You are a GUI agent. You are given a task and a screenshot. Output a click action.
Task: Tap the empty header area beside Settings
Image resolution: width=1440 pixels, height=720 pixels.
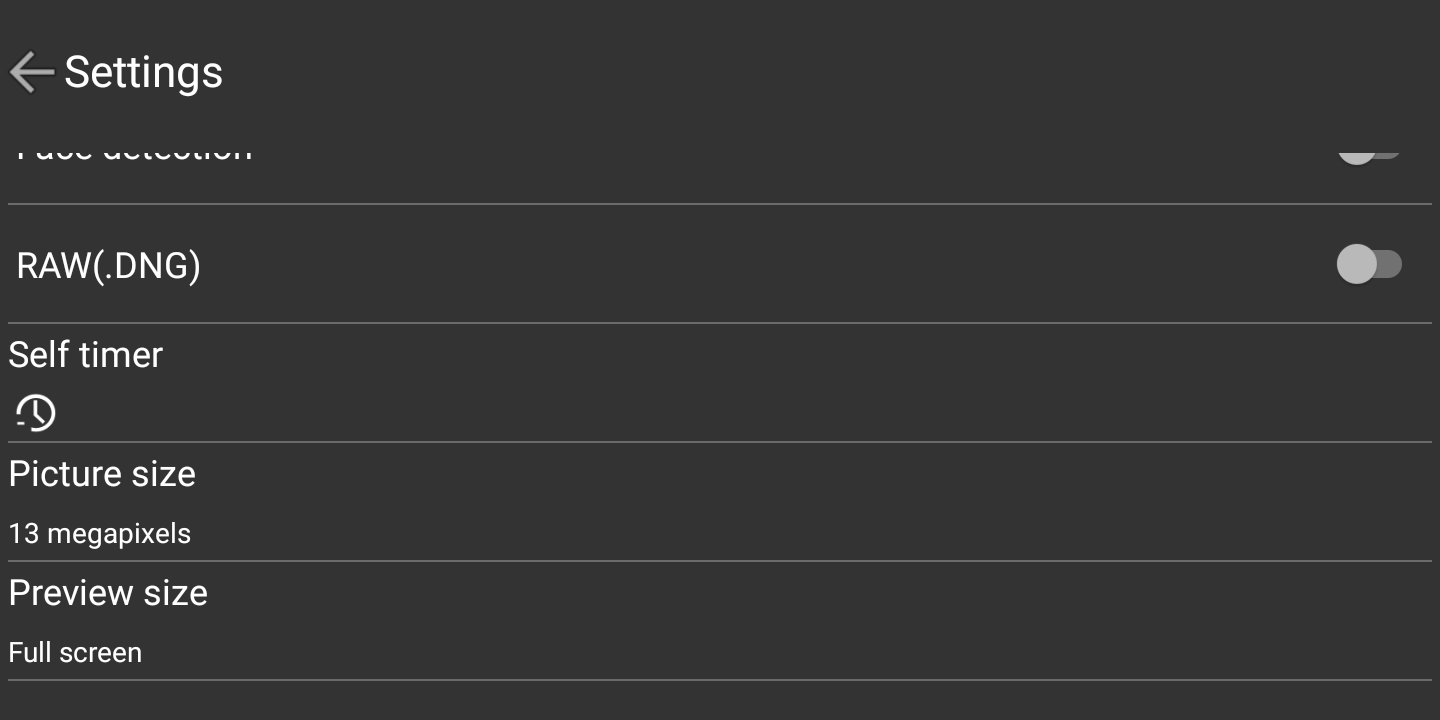coord(830,72)
